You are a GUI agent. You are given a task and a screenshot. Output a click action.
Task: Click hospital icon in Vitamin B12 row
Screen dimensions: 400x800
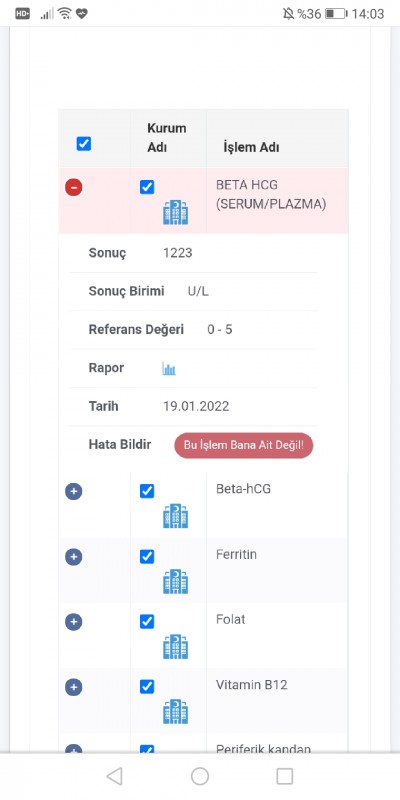[x=176, y=712]
